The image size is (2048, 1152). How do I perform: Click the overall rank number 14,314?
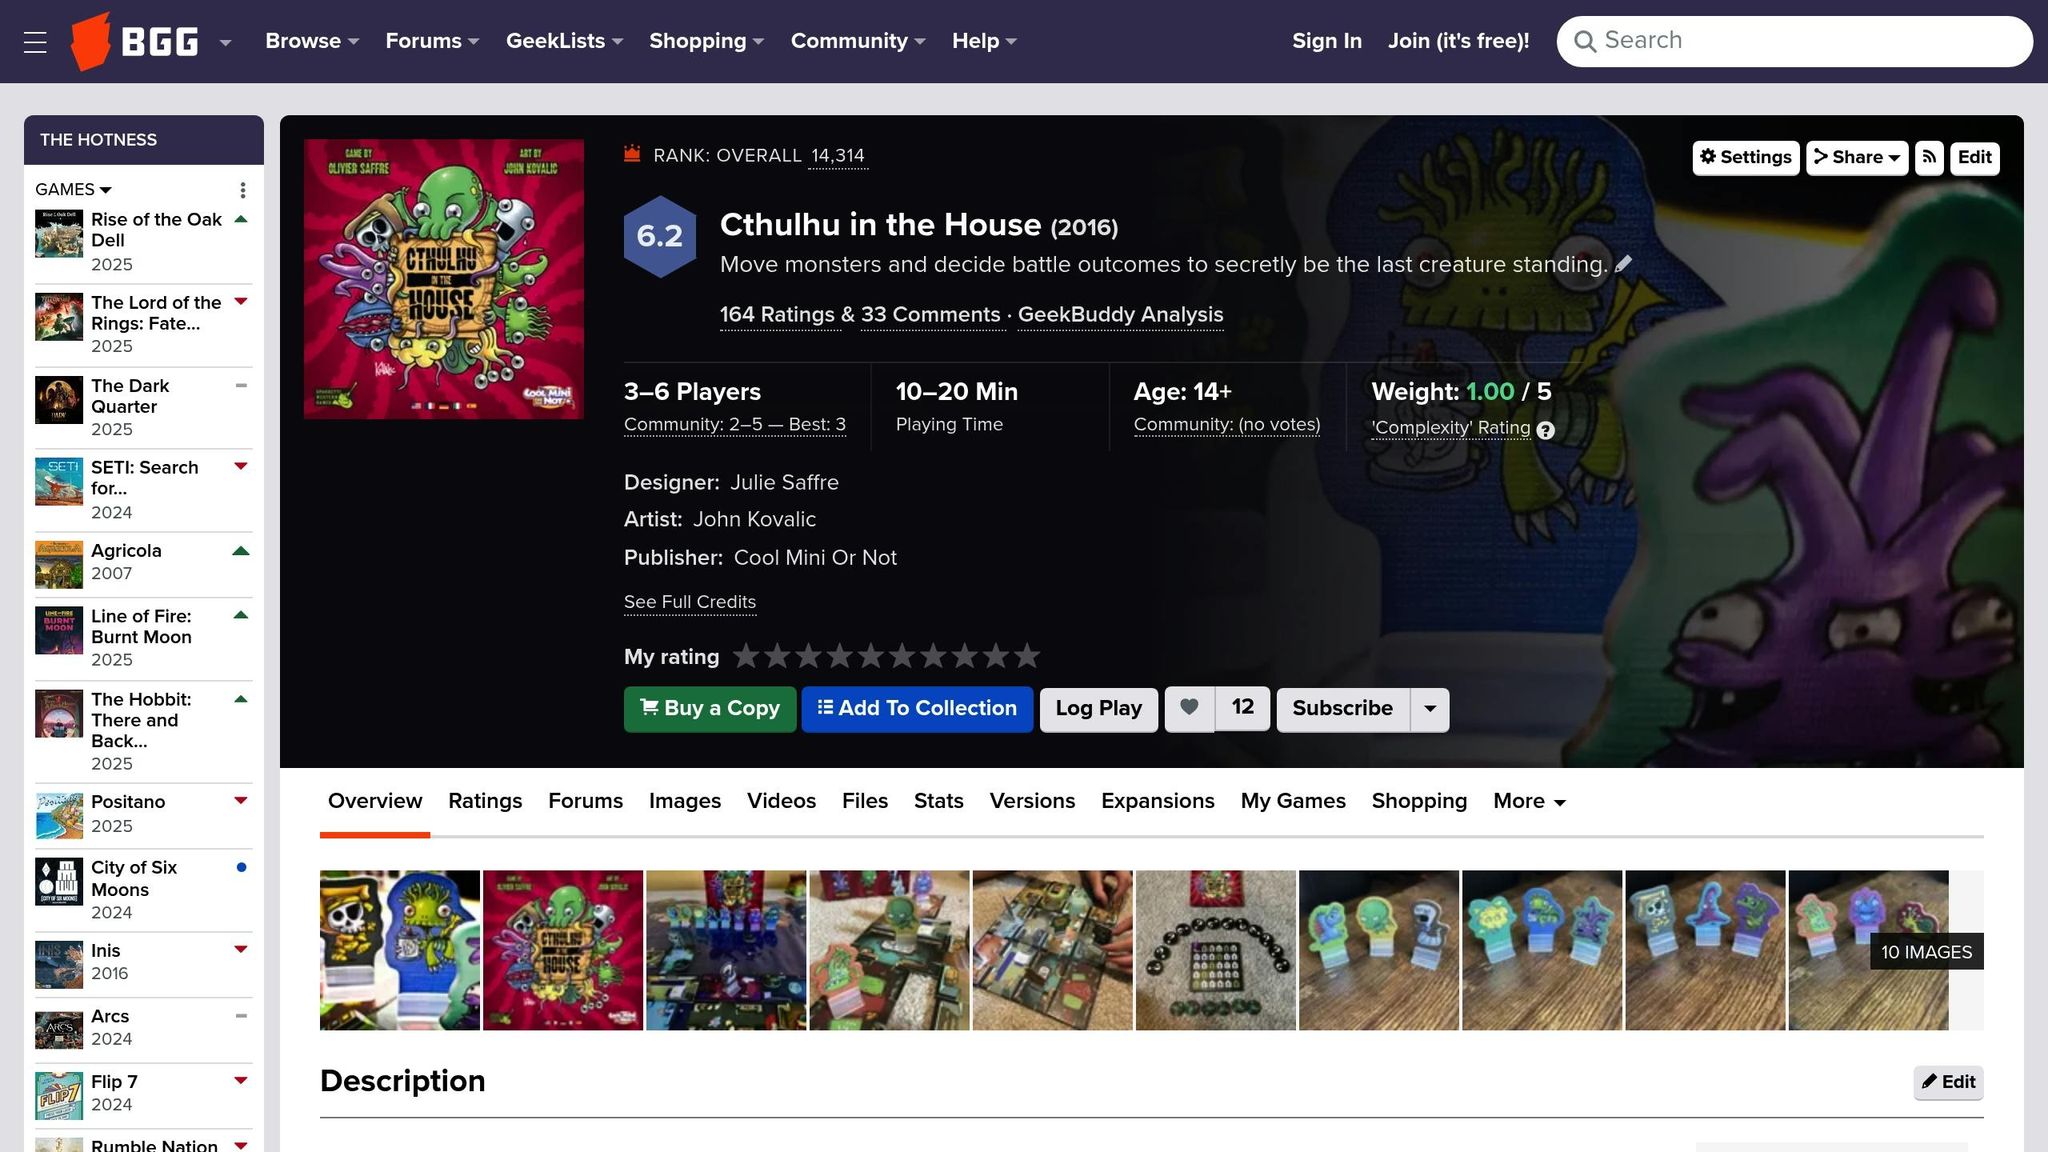pyautogui.click(x=838, y=156)
